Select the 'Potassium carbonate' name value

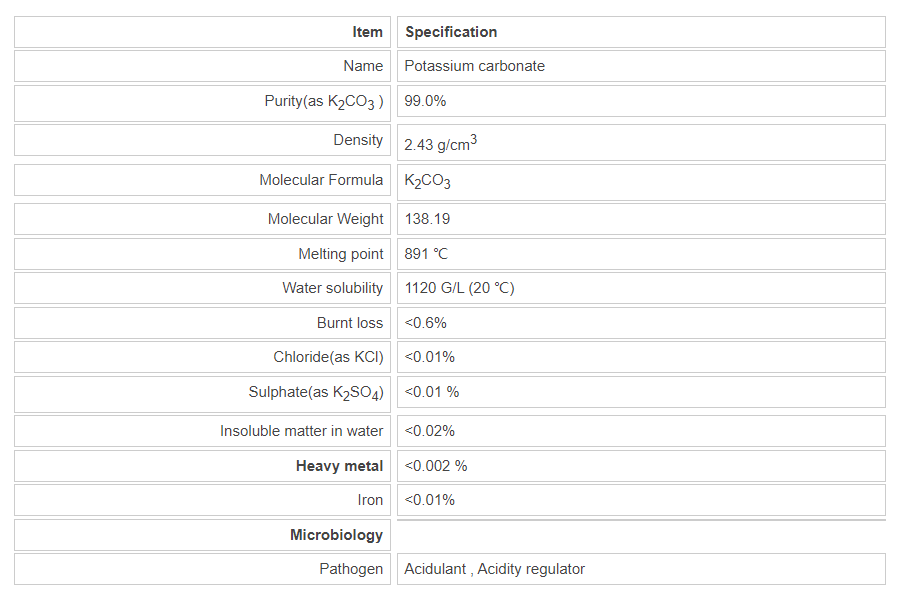(x=474, y=66)
